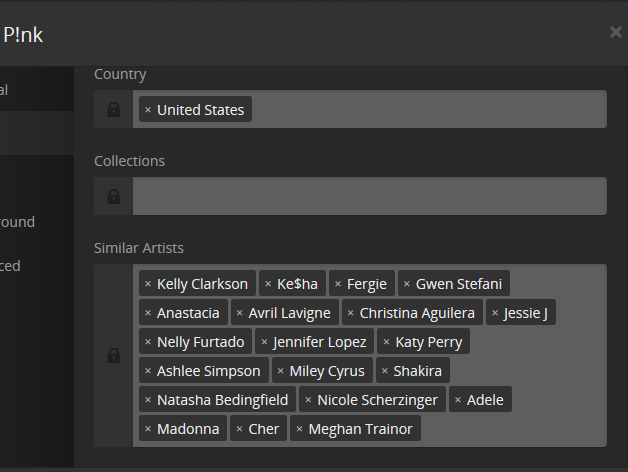Viewport: 628px width, 472px height.
Task: Select the Madonna tag
Action: (x=188, y=429)
